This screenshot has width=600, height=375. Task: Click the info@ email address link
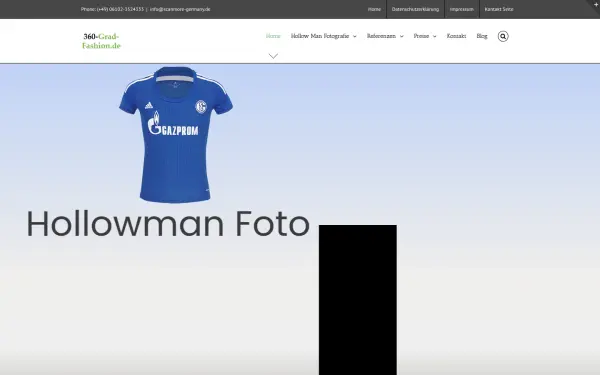coord(180,9)
